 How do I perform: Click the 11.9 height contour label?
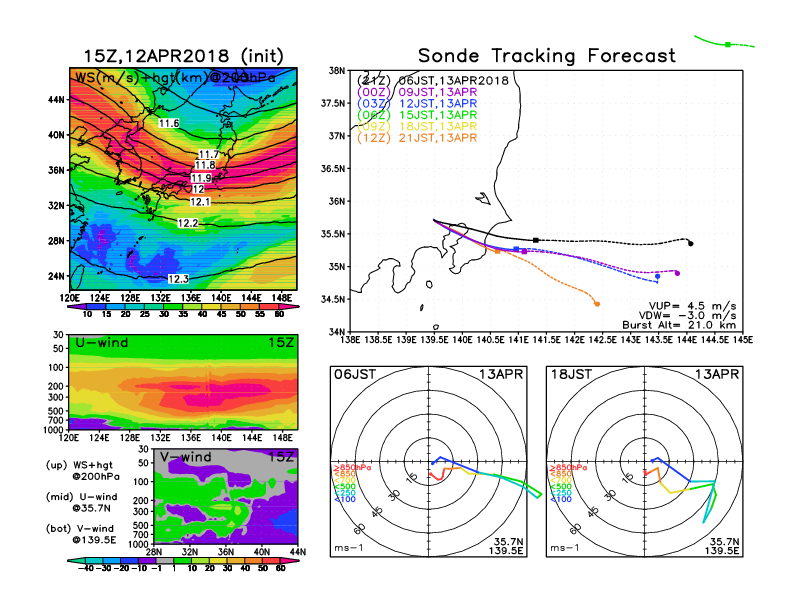point(201,178)
